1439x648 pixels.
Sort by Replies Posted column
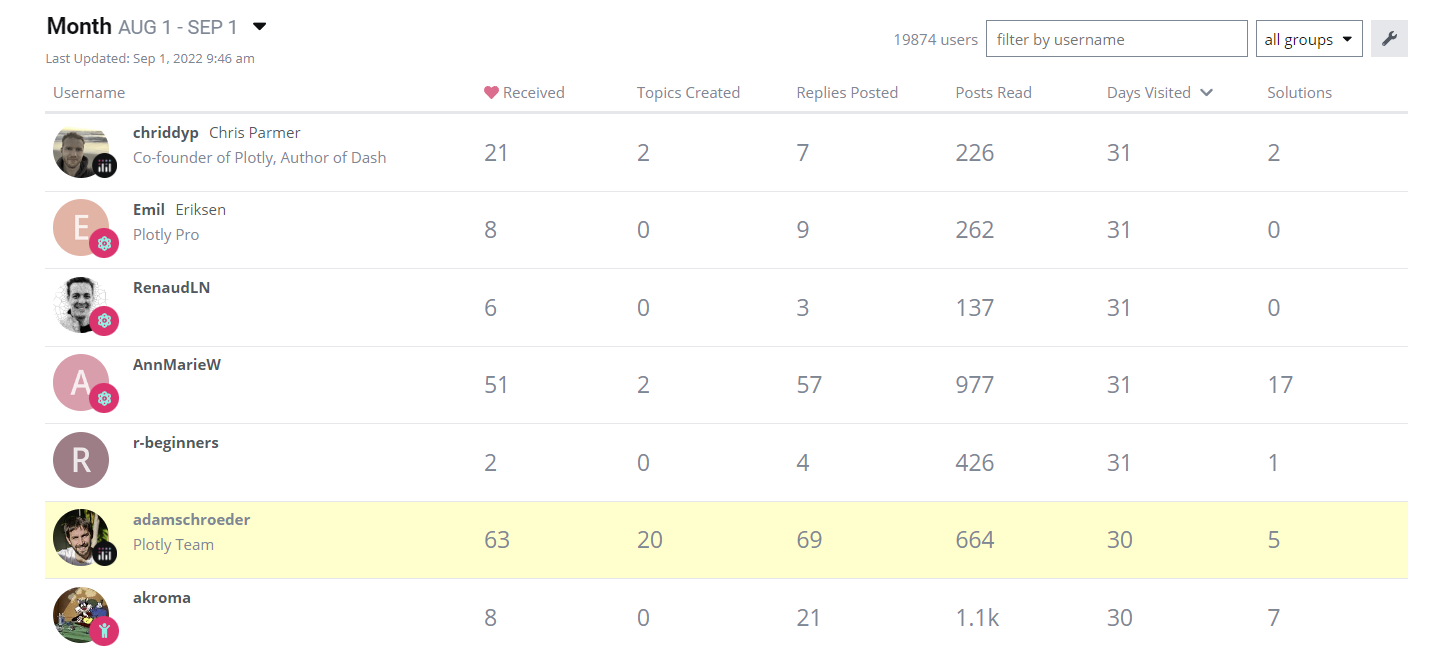[x=847, y=93]
